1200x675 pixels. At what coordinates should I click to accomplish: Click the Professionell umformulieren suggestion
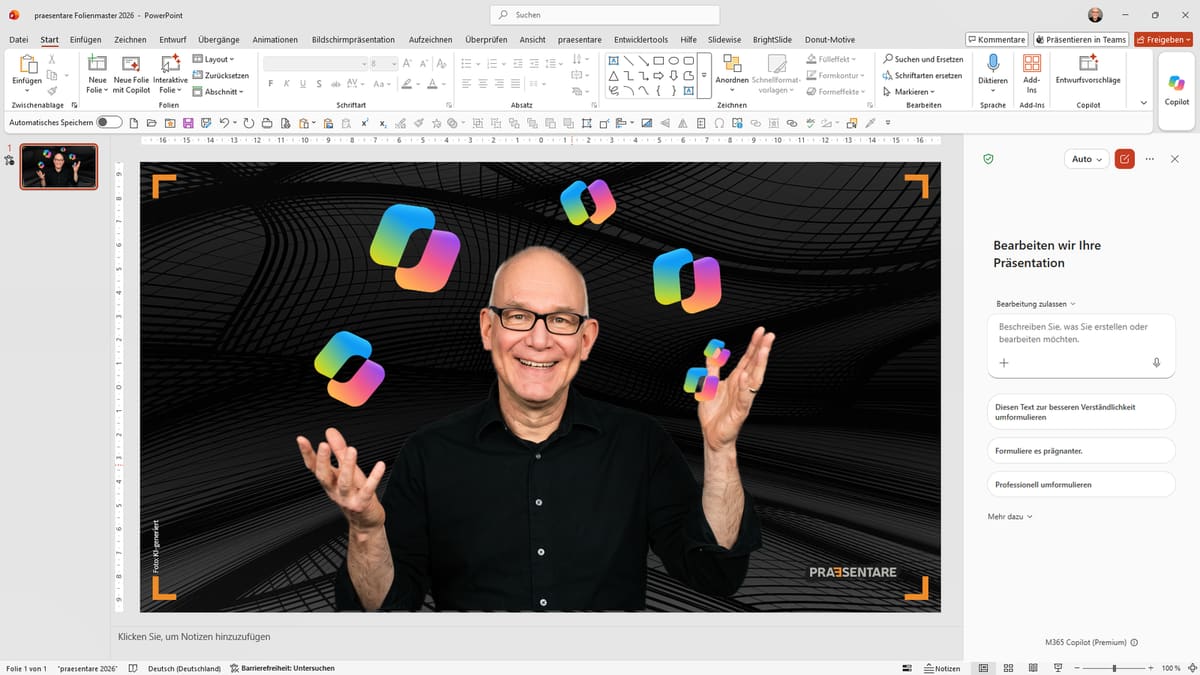pyautogui.click(x=1081, y=484)
